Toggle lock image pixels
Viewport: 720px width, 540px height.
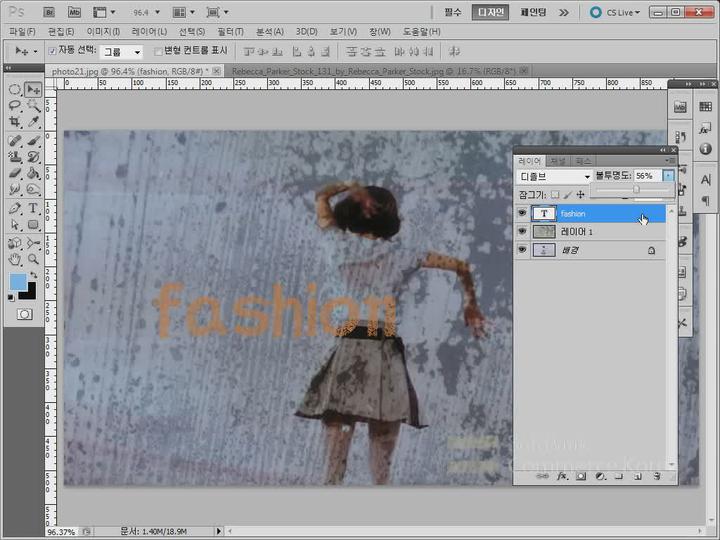coord(568,195)
